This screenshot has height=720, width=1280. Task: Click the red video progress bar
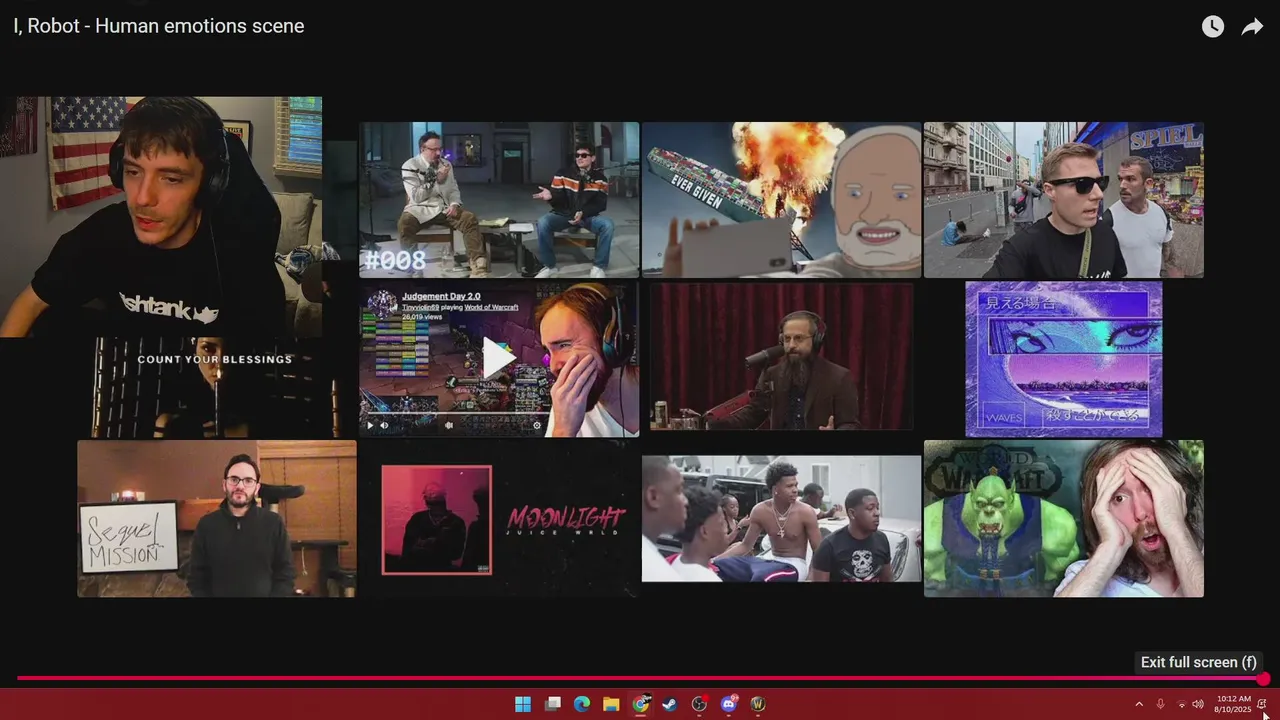(x=640, y=678)
